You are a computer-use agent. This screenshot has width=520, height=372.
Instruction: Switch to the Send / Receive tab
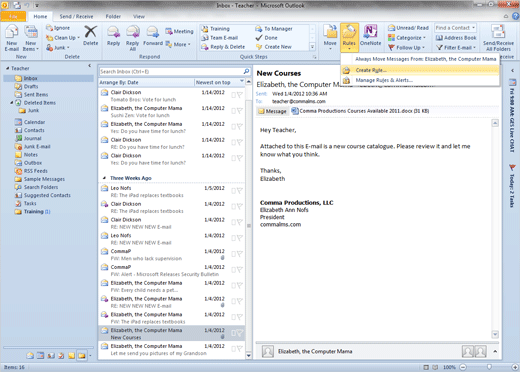(x=76, y=16)
